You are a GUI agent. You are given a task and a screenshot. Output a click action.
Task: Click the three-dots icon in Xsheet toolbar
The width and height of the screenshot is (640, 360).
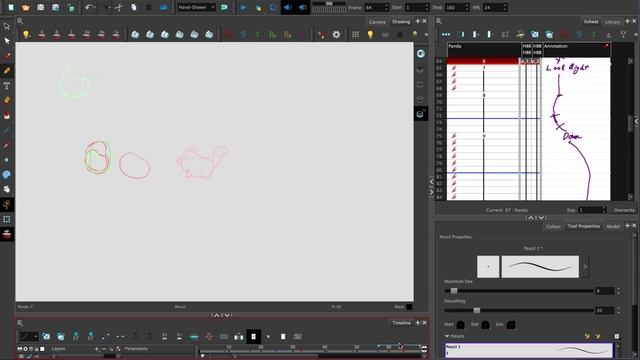coord(446,35)
